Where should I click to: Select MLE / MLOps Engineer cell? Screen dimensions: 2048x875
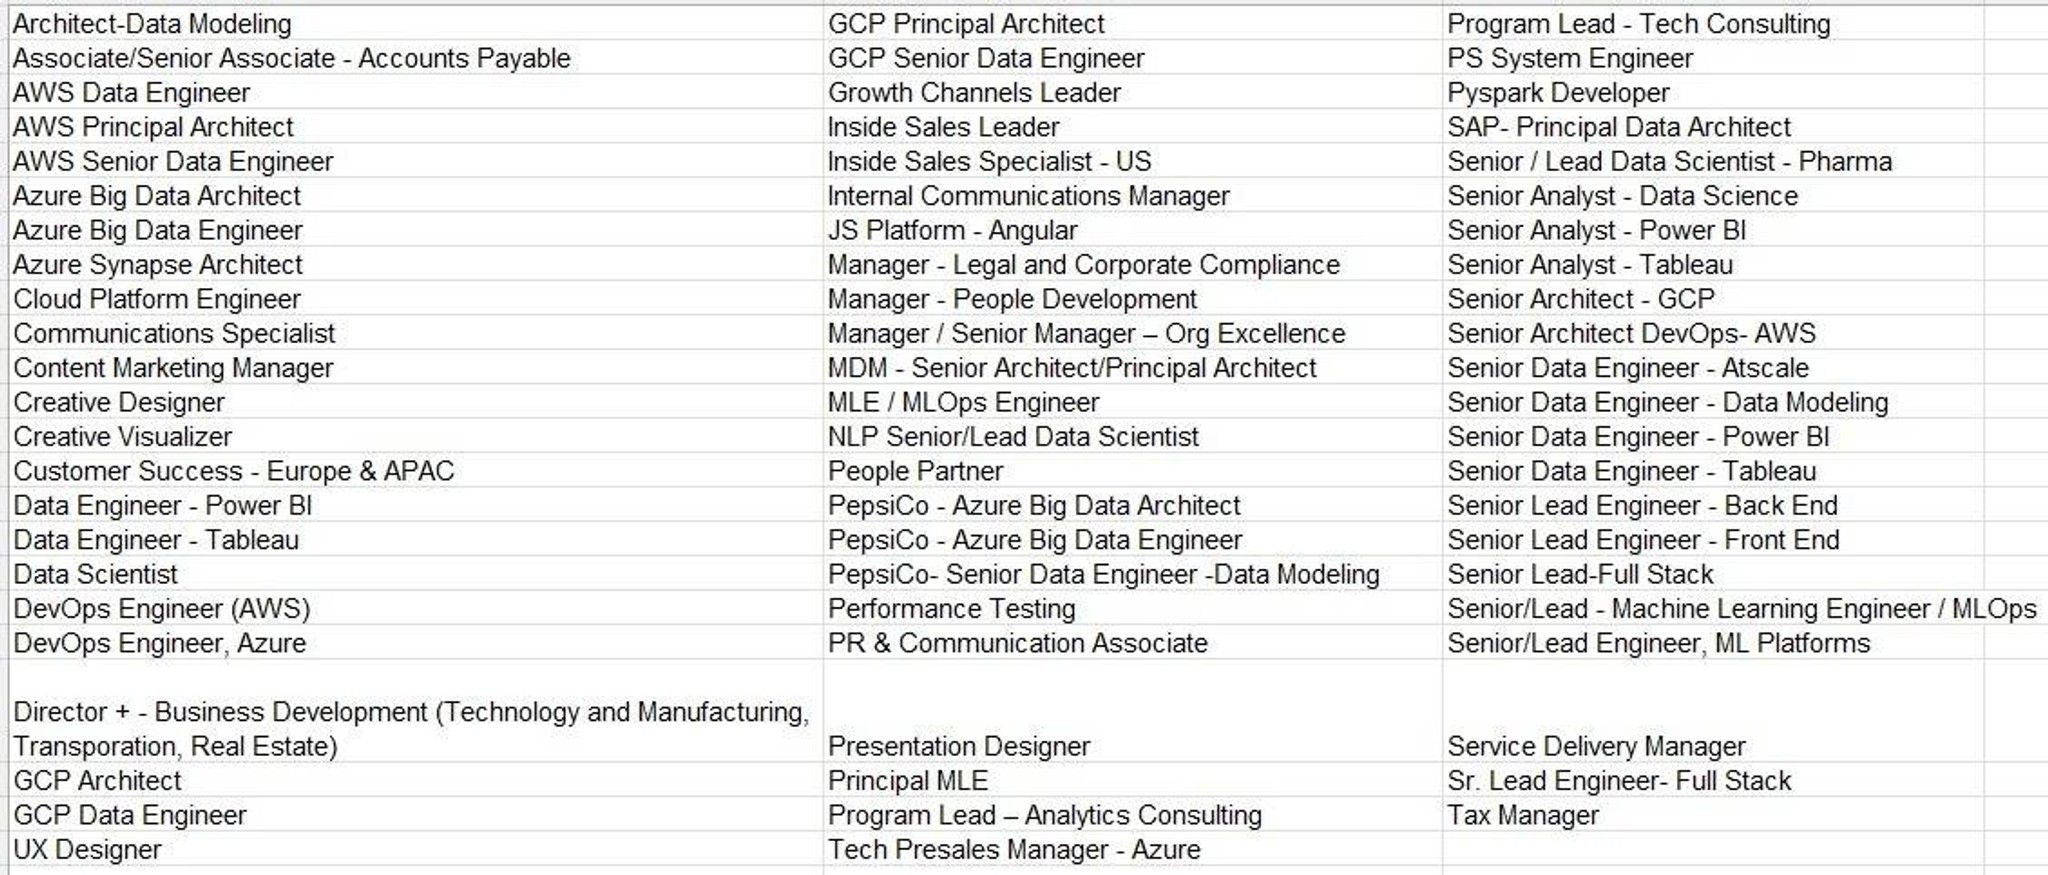pos(1133,402)
